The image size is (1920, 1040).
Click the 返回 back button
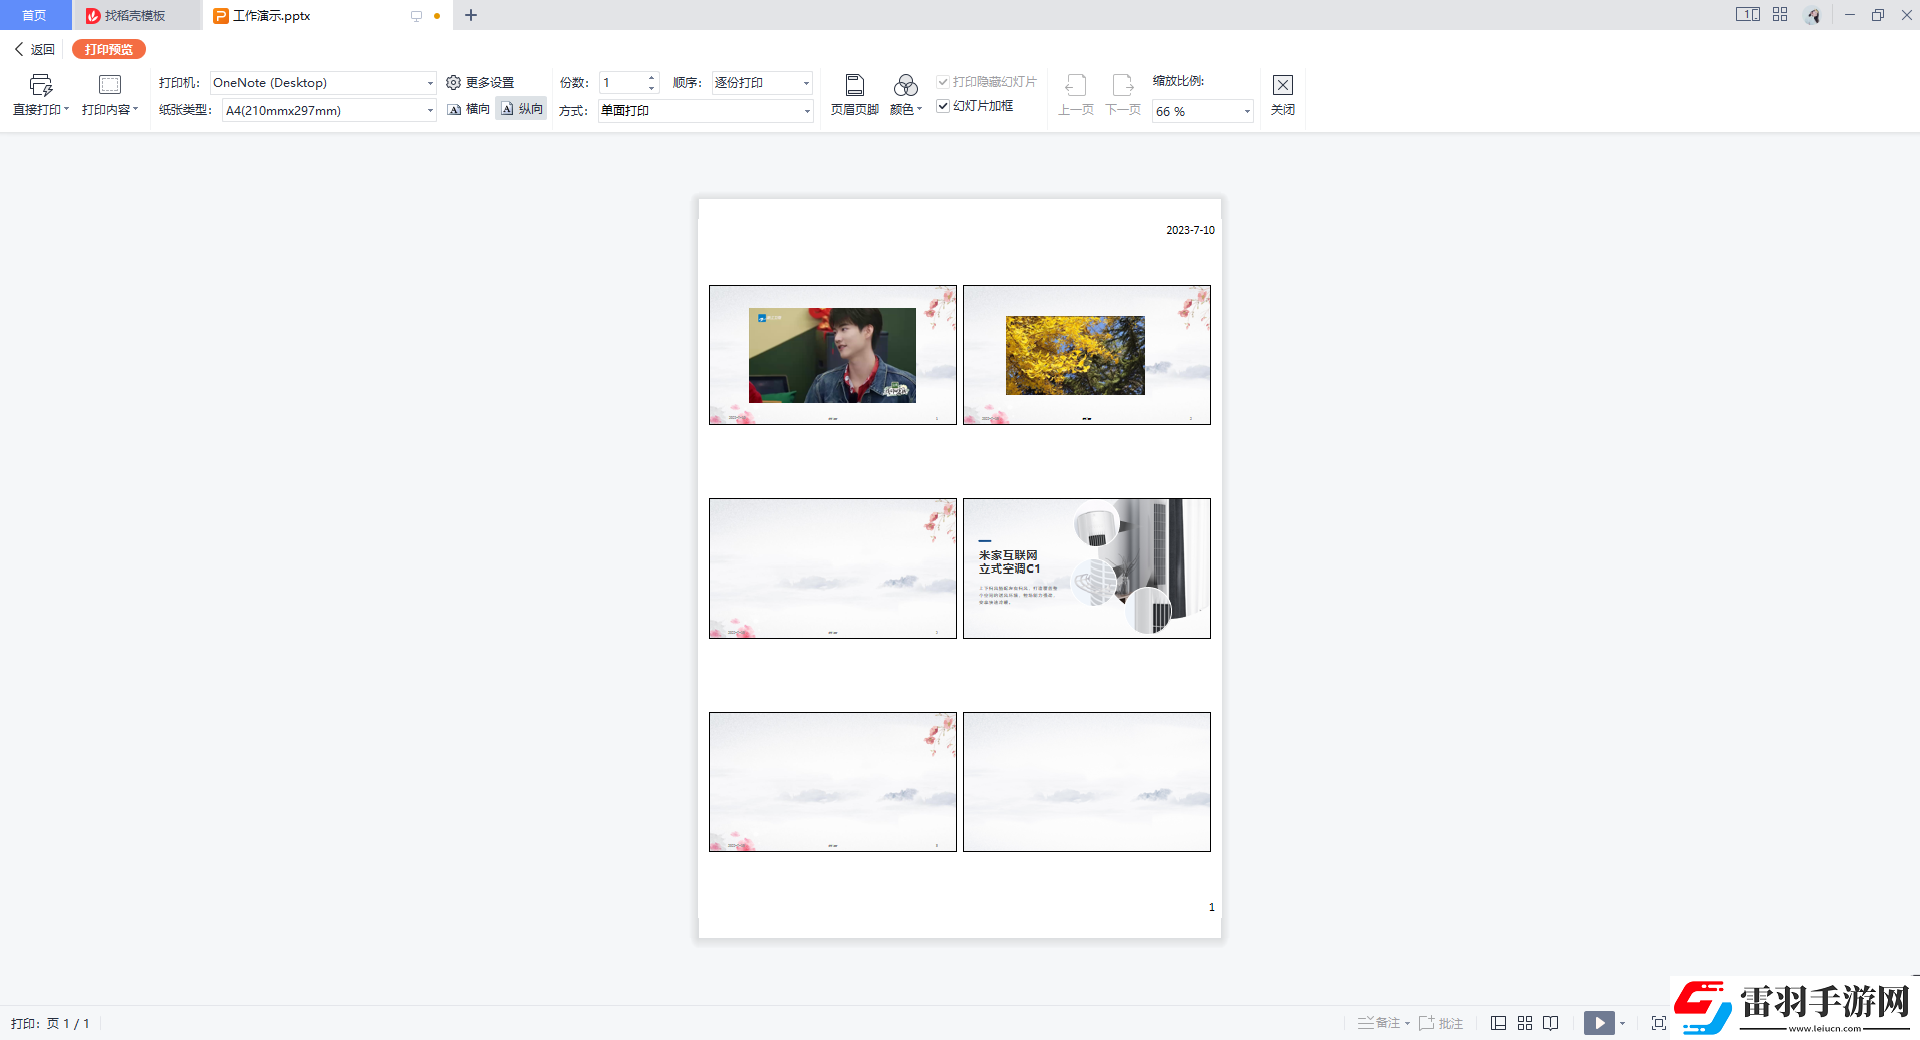pos(35,49)
